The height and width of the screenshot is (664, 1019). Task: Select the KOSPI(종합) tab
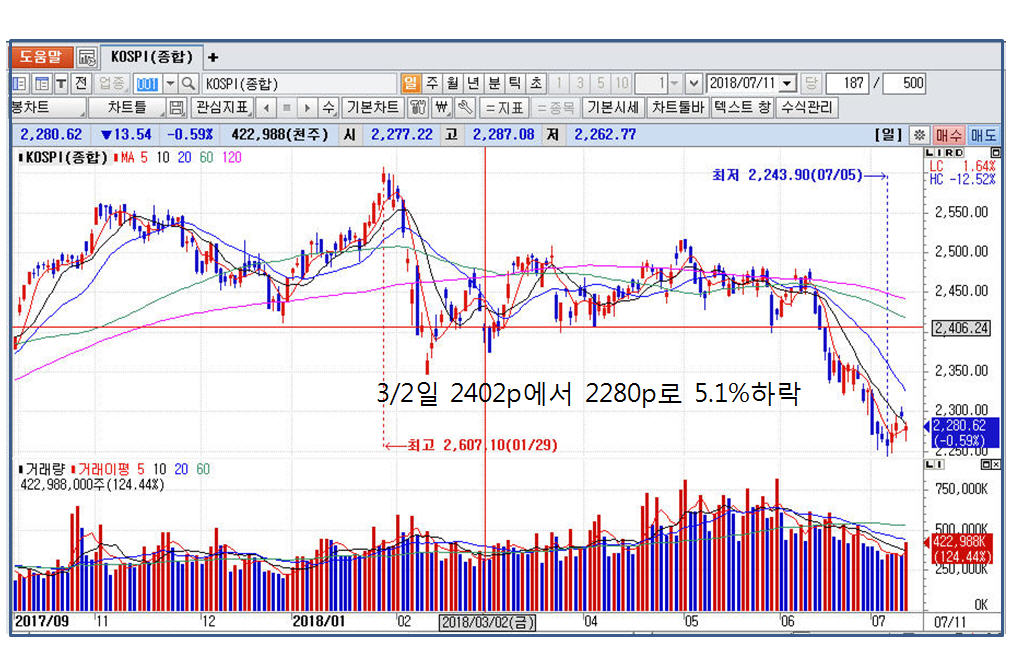[151, 57]
